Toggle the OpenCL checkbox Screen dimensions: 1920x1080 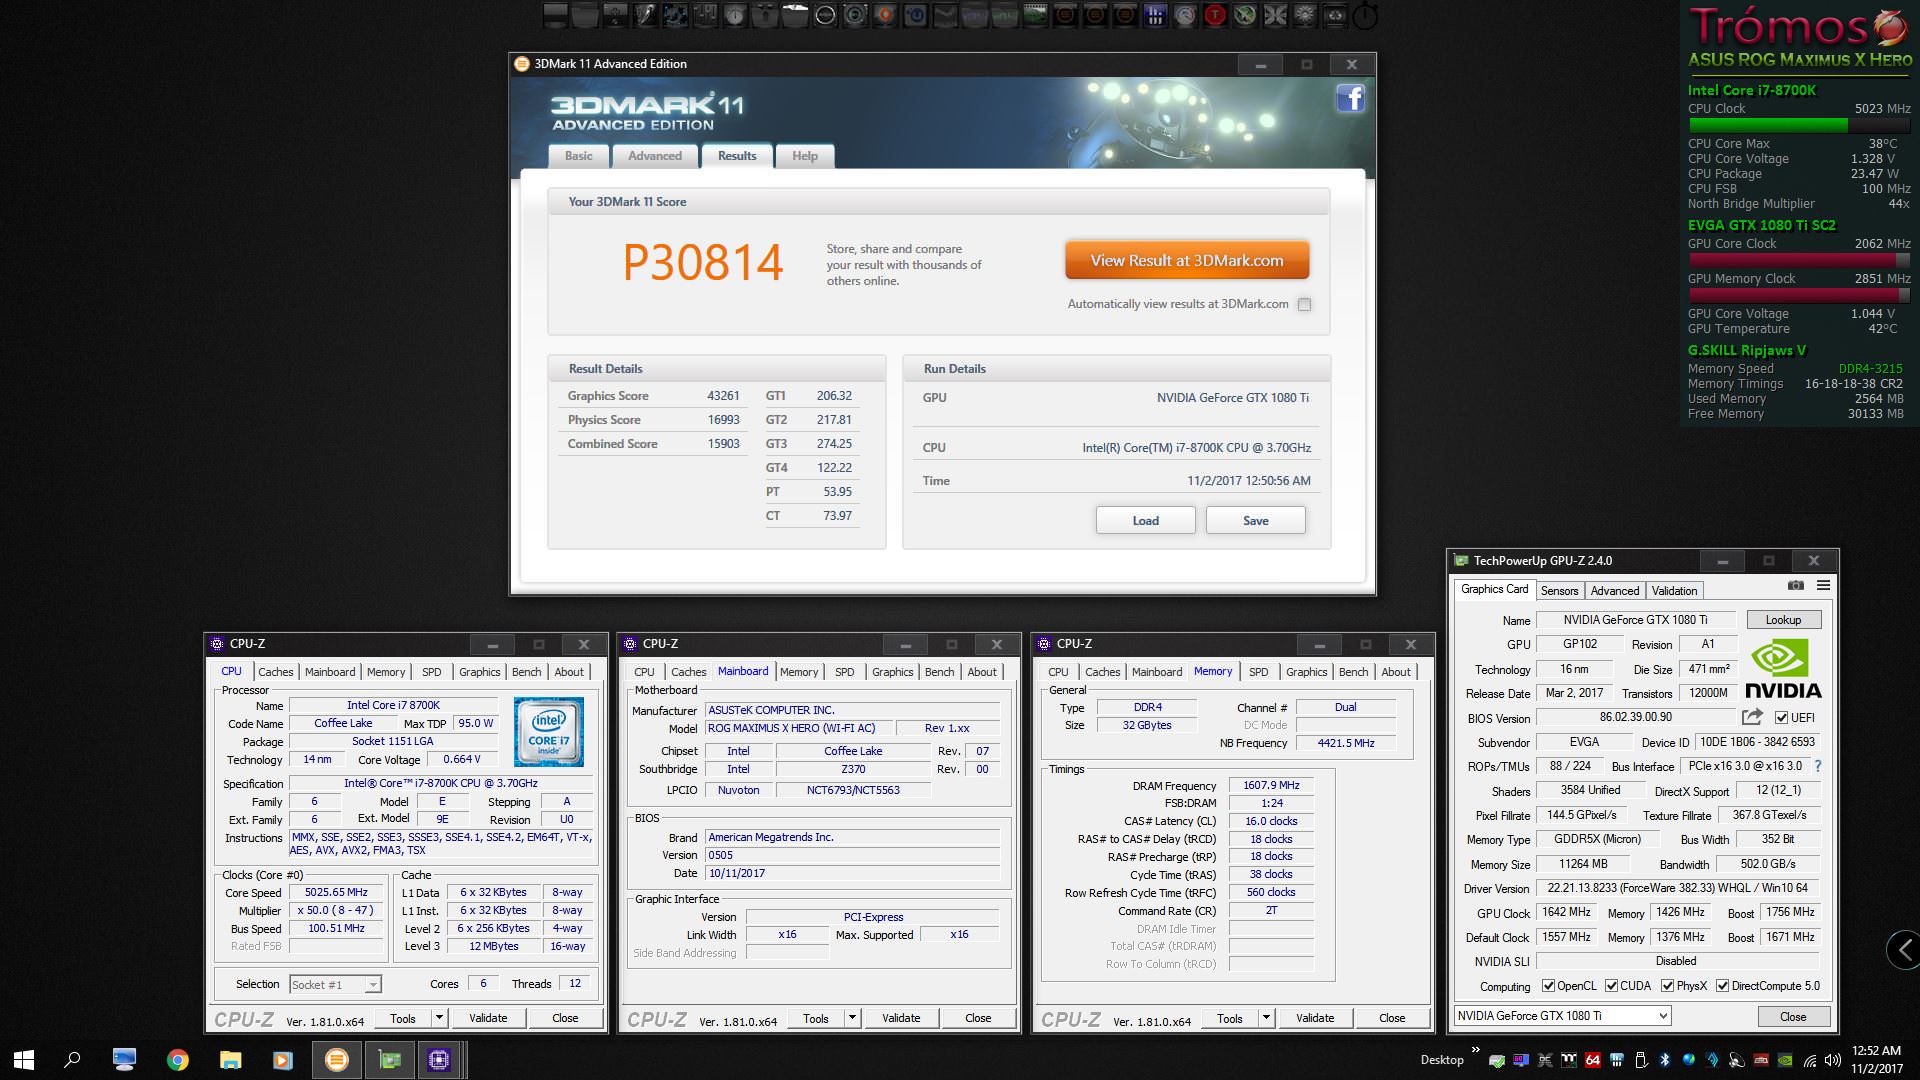(1548, 986)
